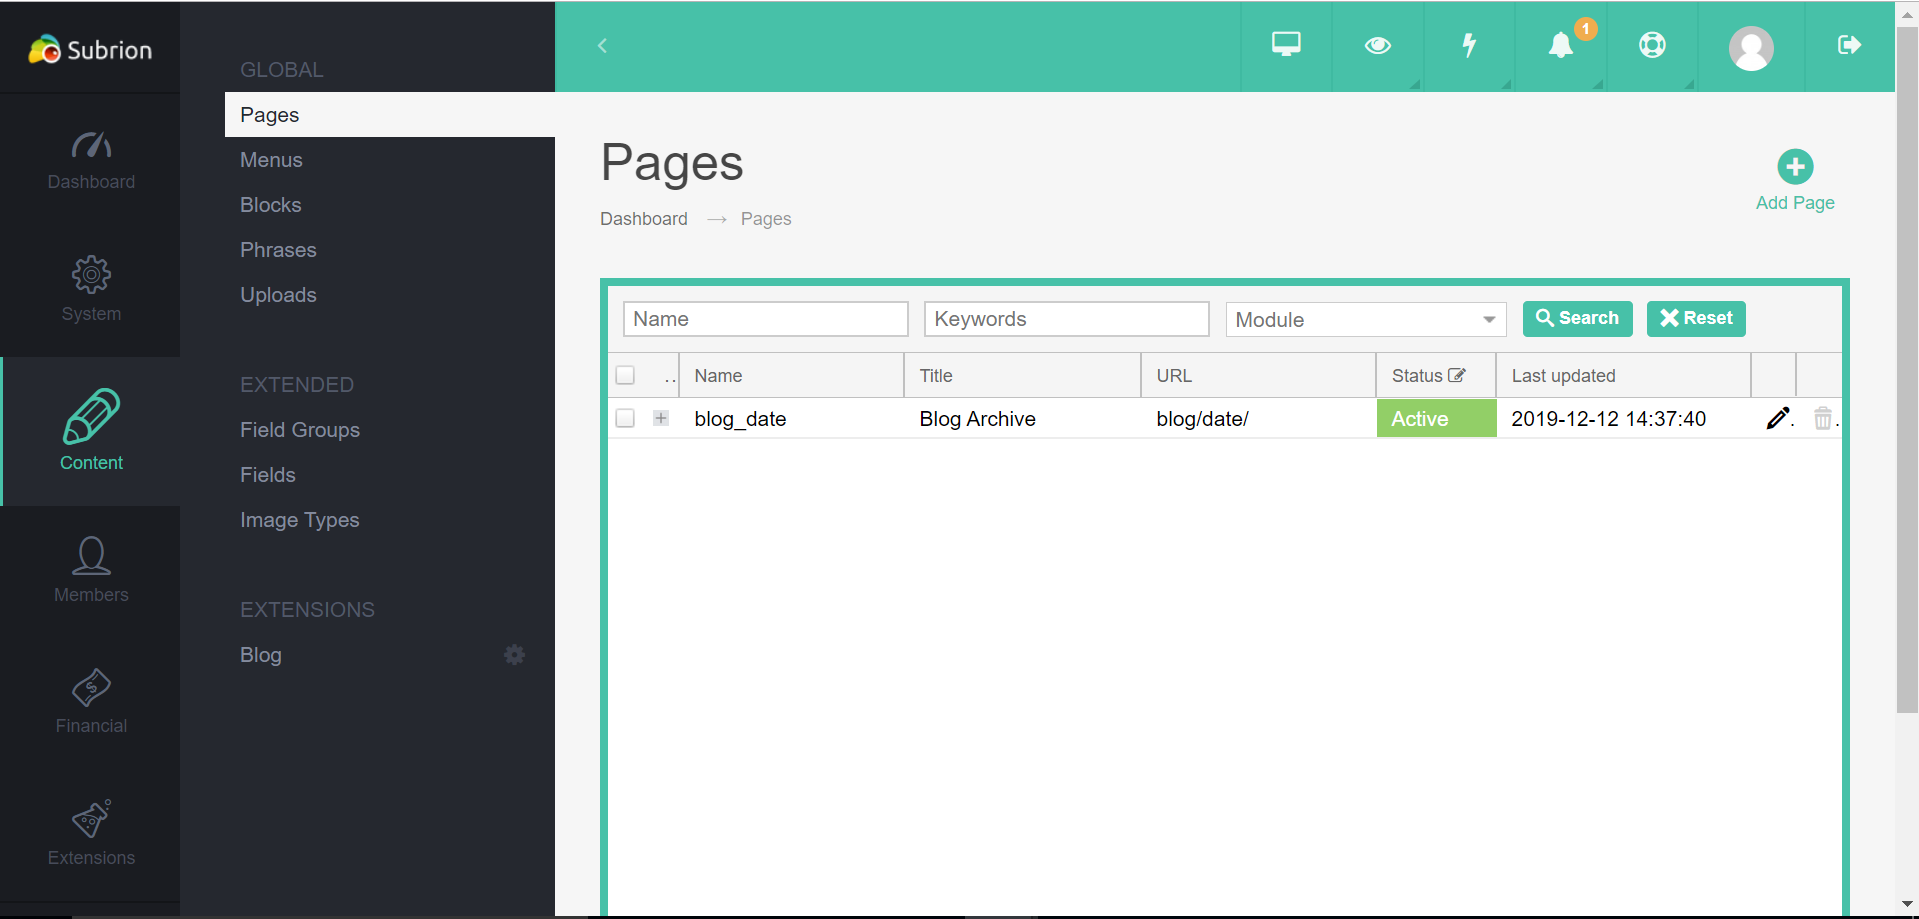
Task: Edit blog_date with the pencil icon
Action: [1778, 418]
